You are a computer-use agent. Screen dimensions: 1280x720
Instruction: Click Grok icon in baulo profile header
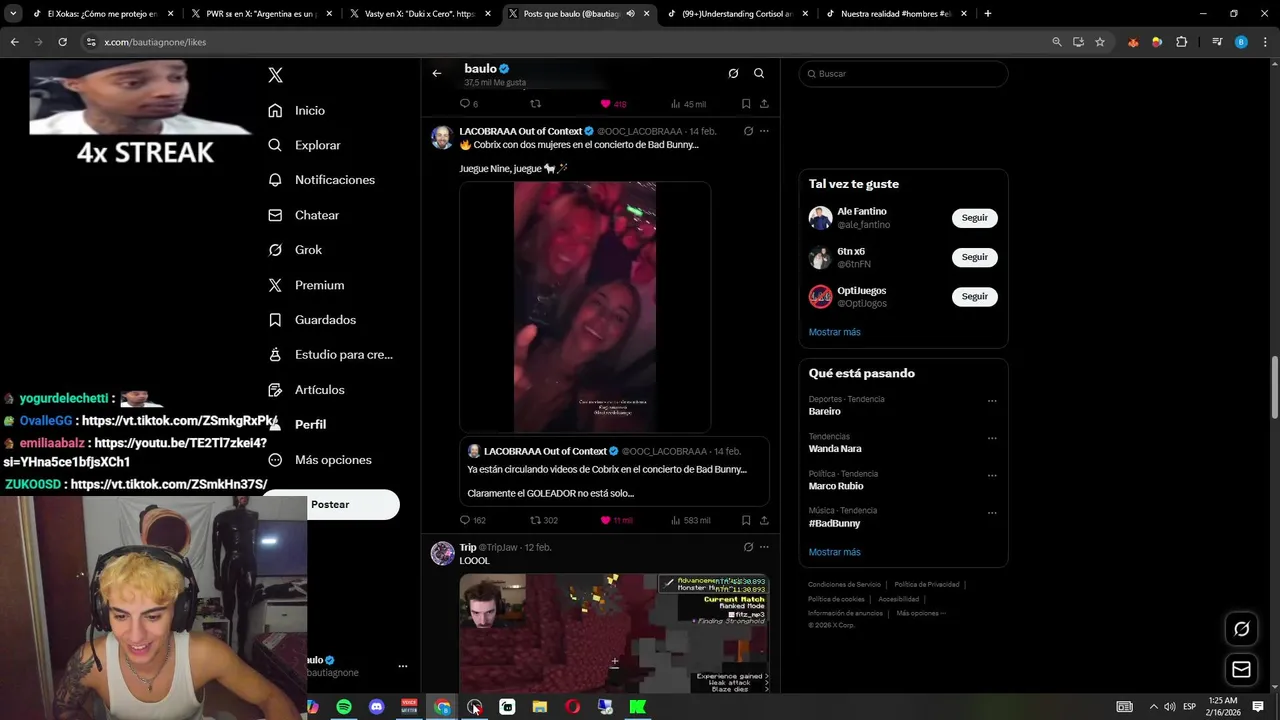733,73
